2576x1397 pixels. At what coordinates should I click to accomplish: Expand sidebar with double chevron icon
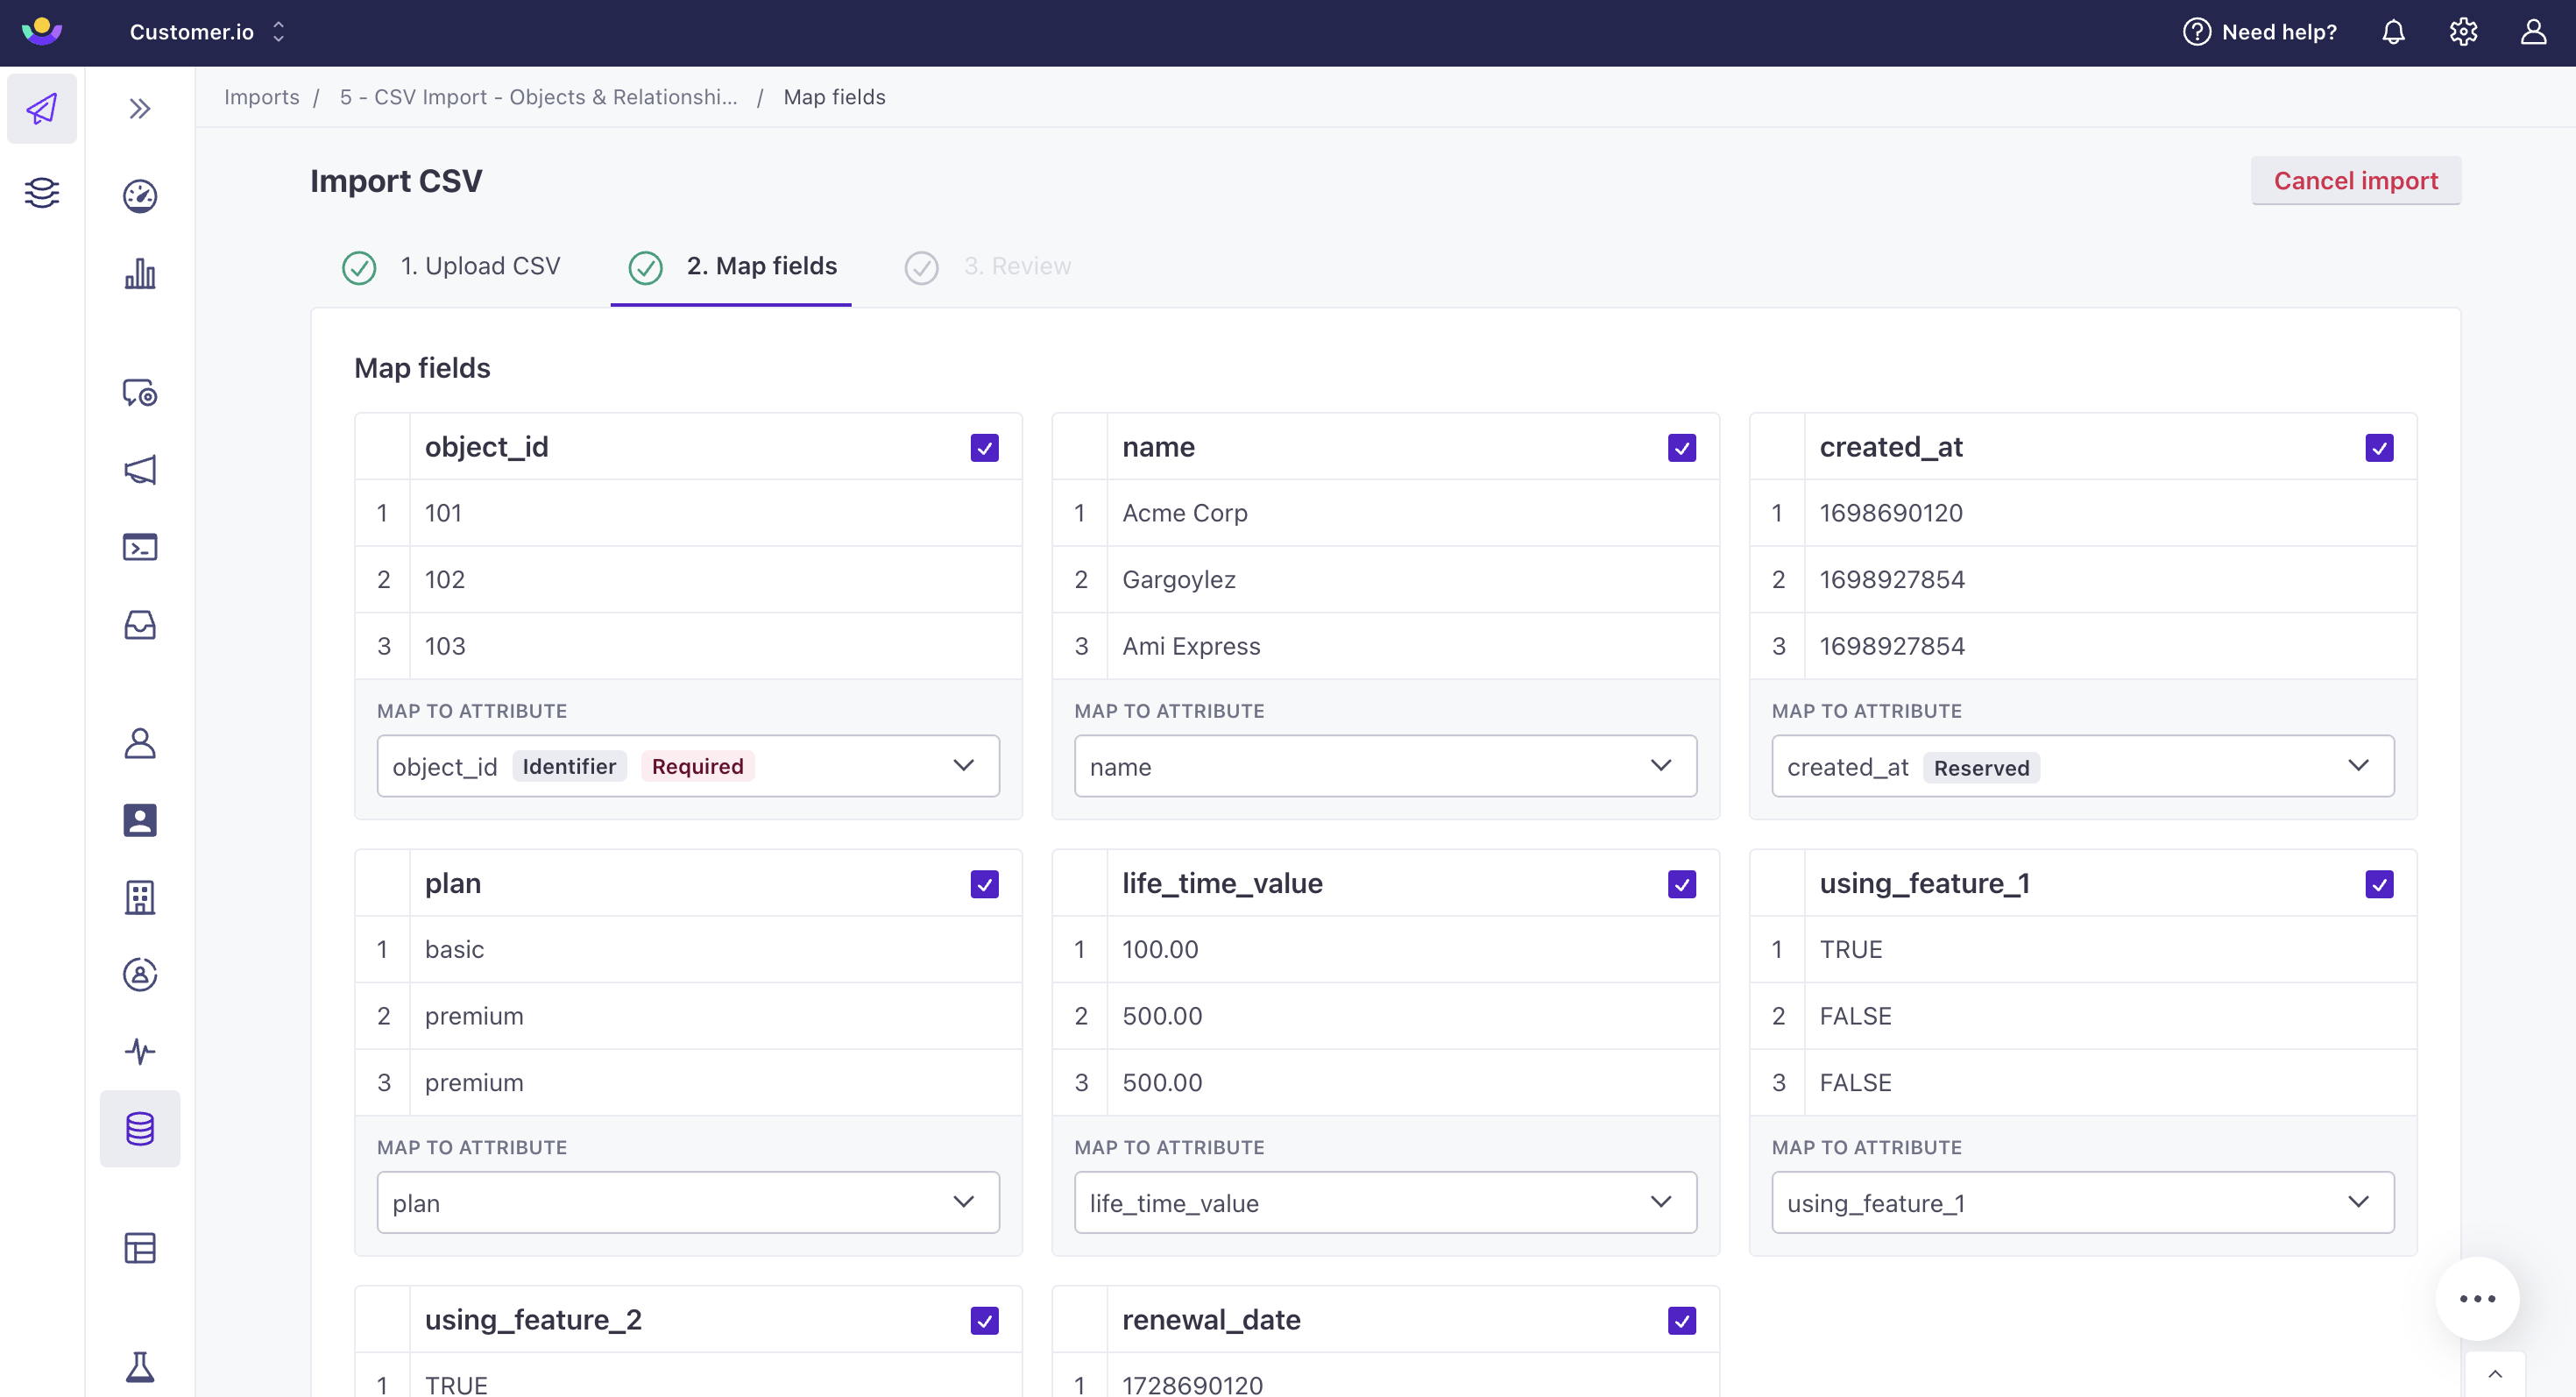(140, 108)
